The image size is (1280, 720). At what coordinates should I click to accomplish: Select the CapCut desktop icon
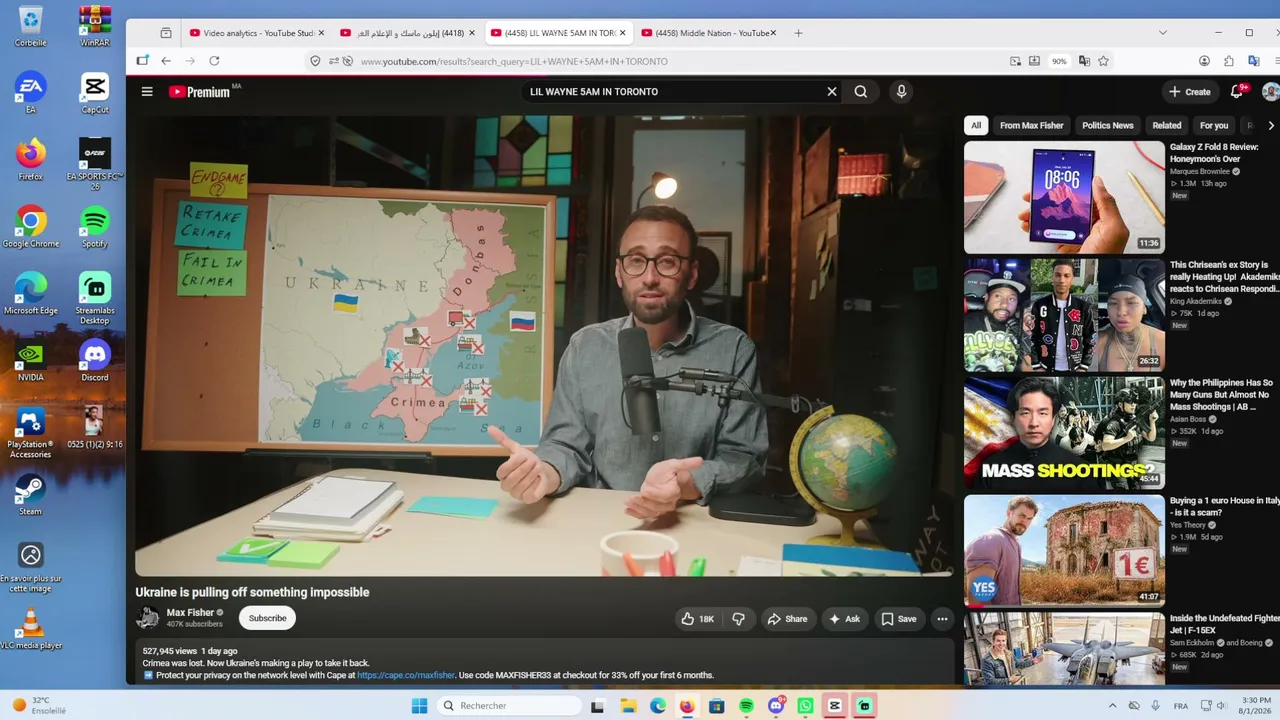95,93
